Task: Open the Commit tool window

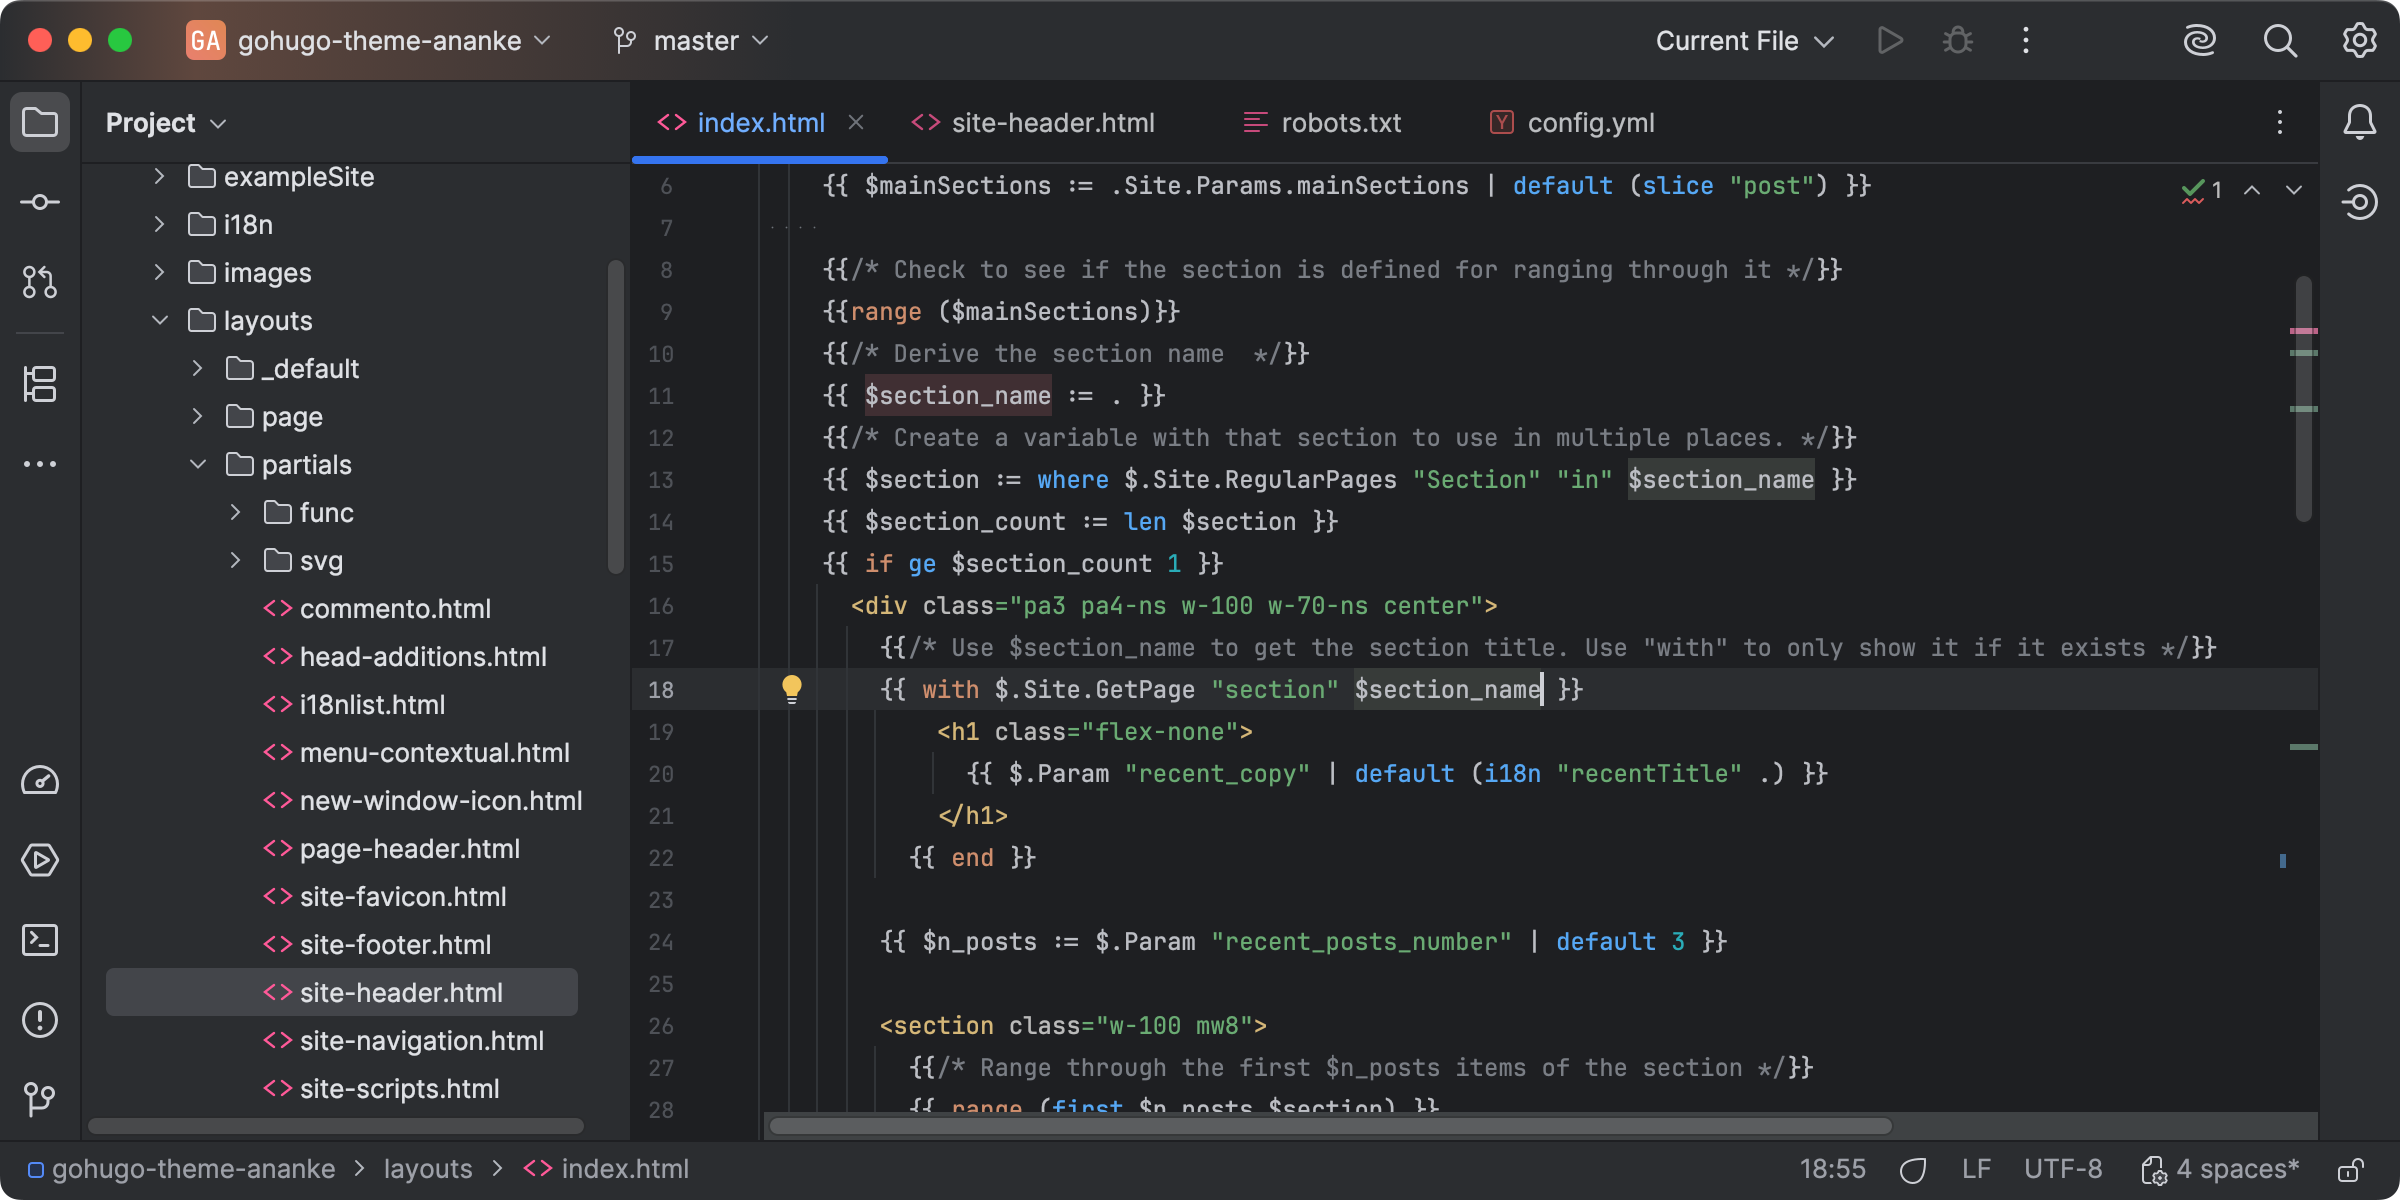Action: [x=40, y=202]
